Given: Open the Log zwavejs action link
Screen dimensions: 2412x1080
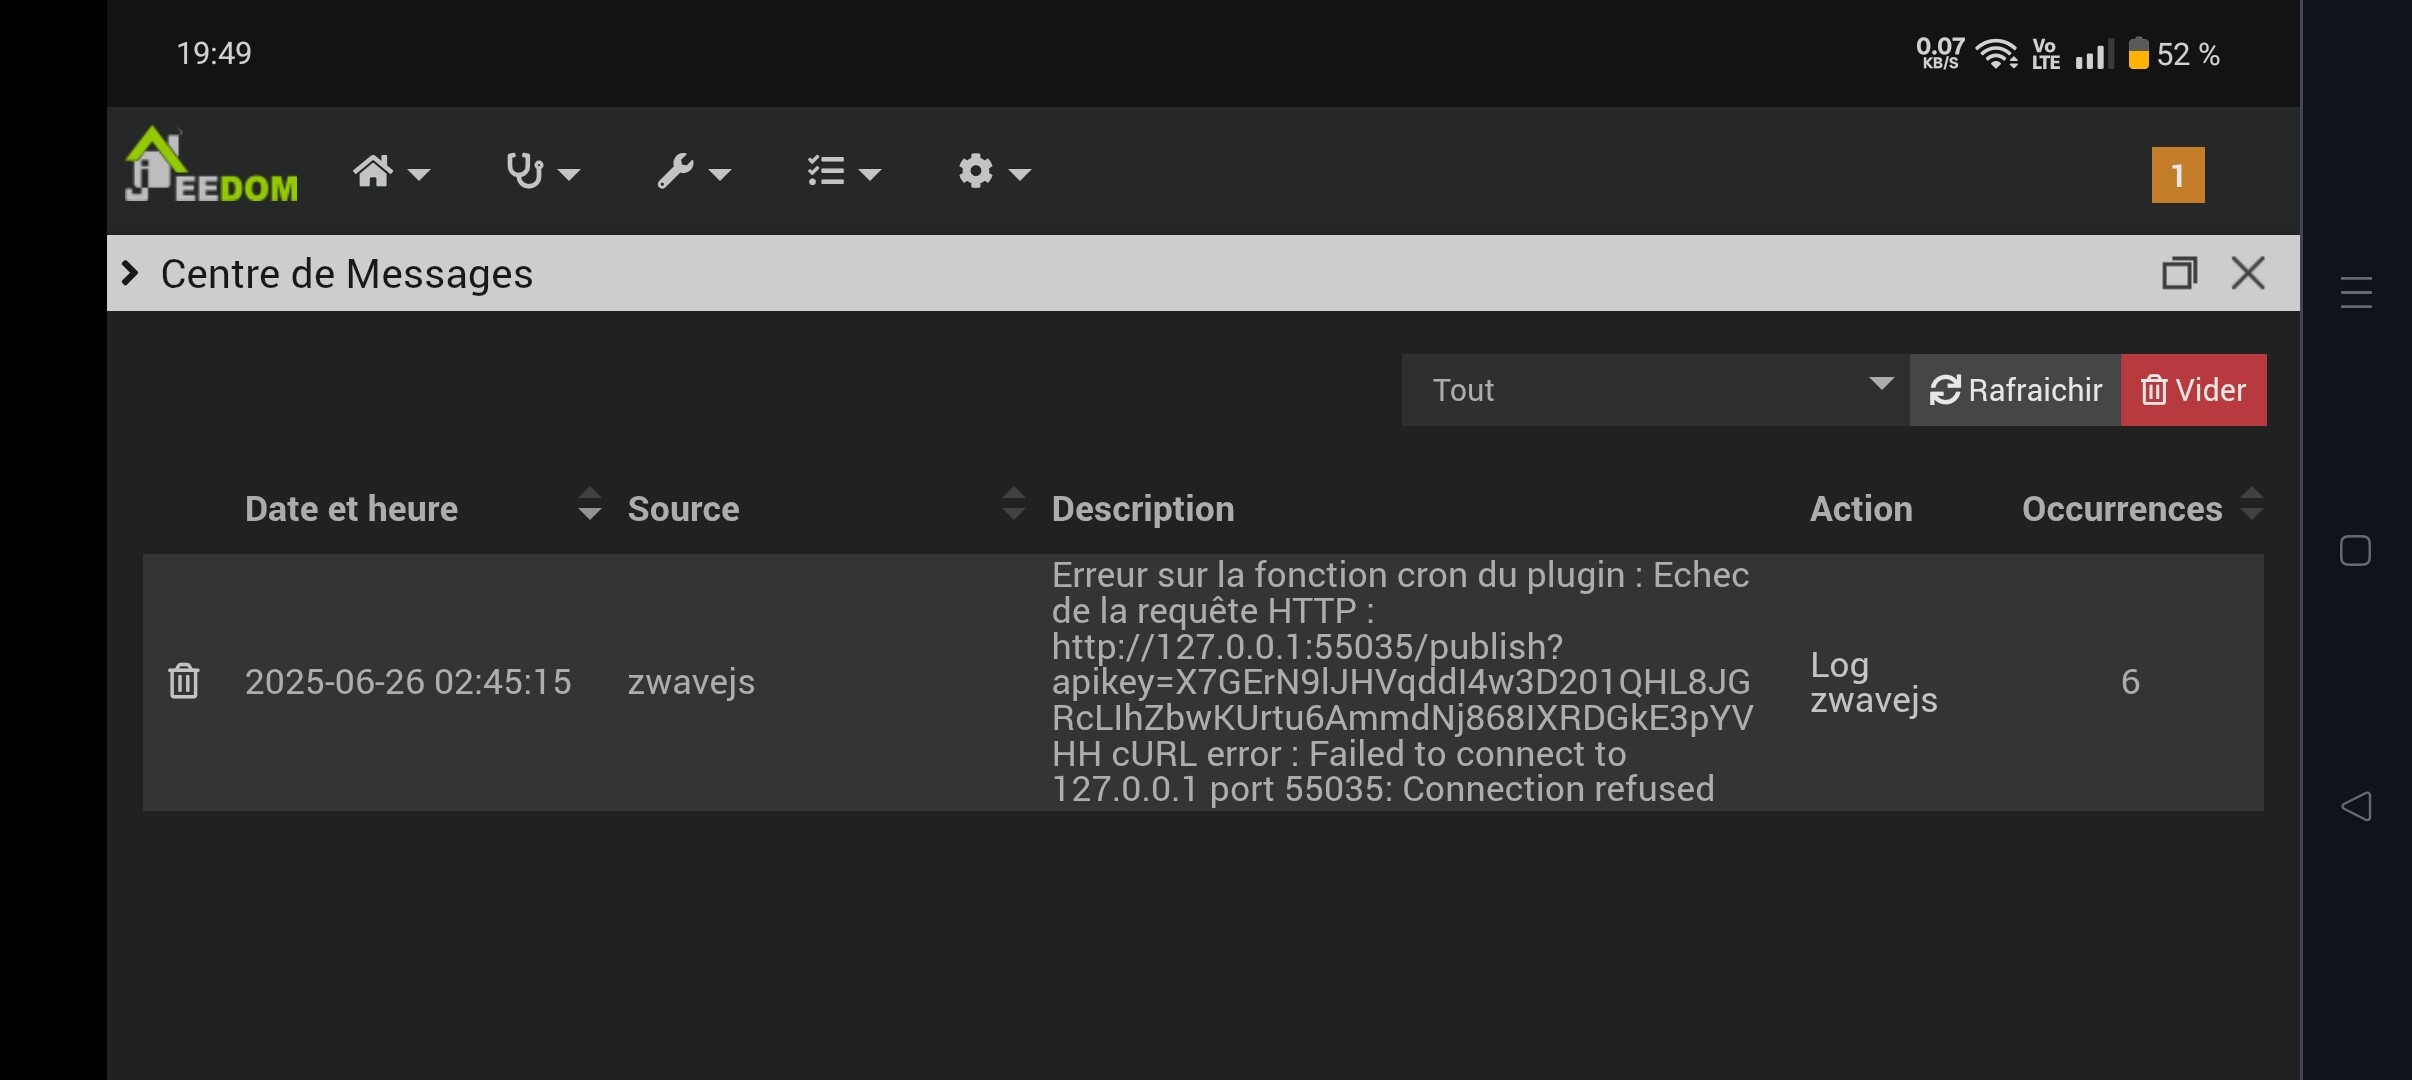Looking at the screenshot, I should coord(1873,682).
